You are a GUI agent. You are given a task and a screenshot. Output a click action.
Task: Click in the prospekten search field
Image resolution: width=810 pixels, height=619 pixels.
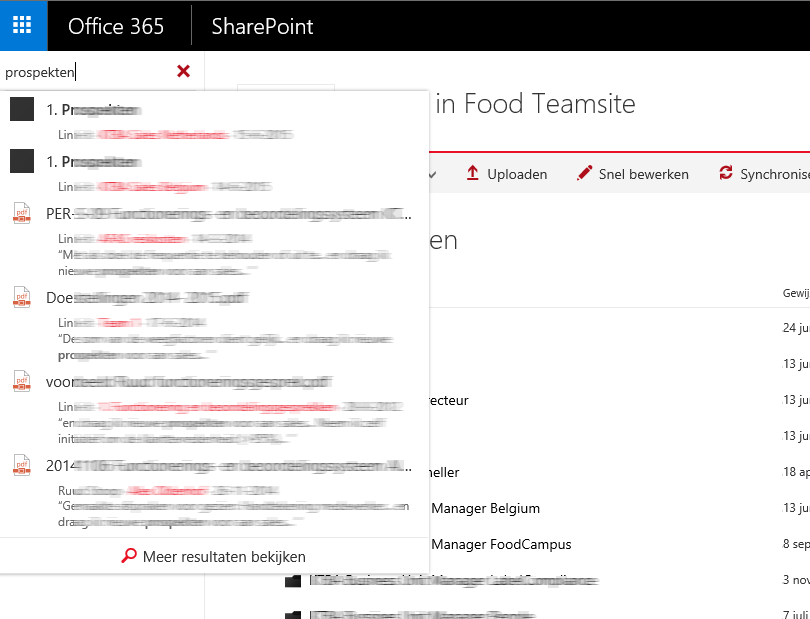click(88, 72)
